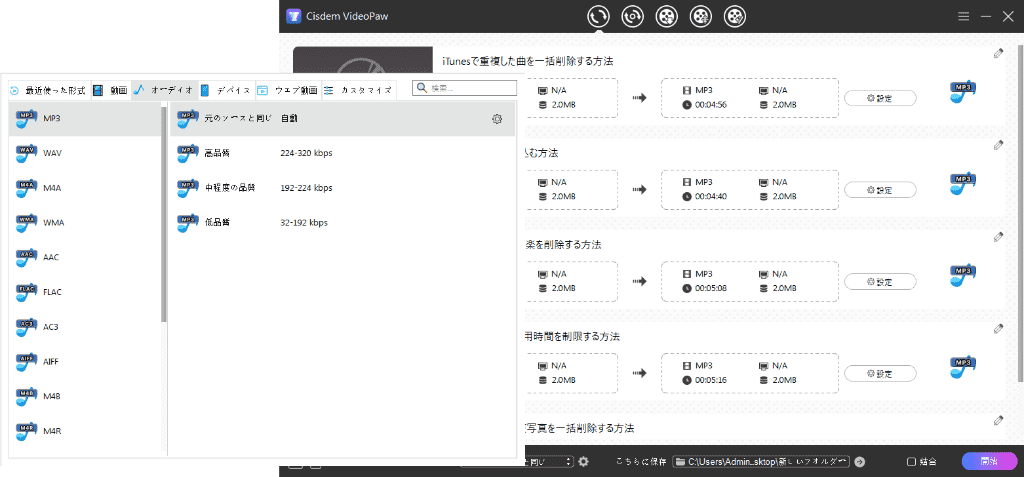Click the magnifier icon in the format search box
Image resolution: width=1024 pixels, height=477 pixels.
click(x=422, y=88)
